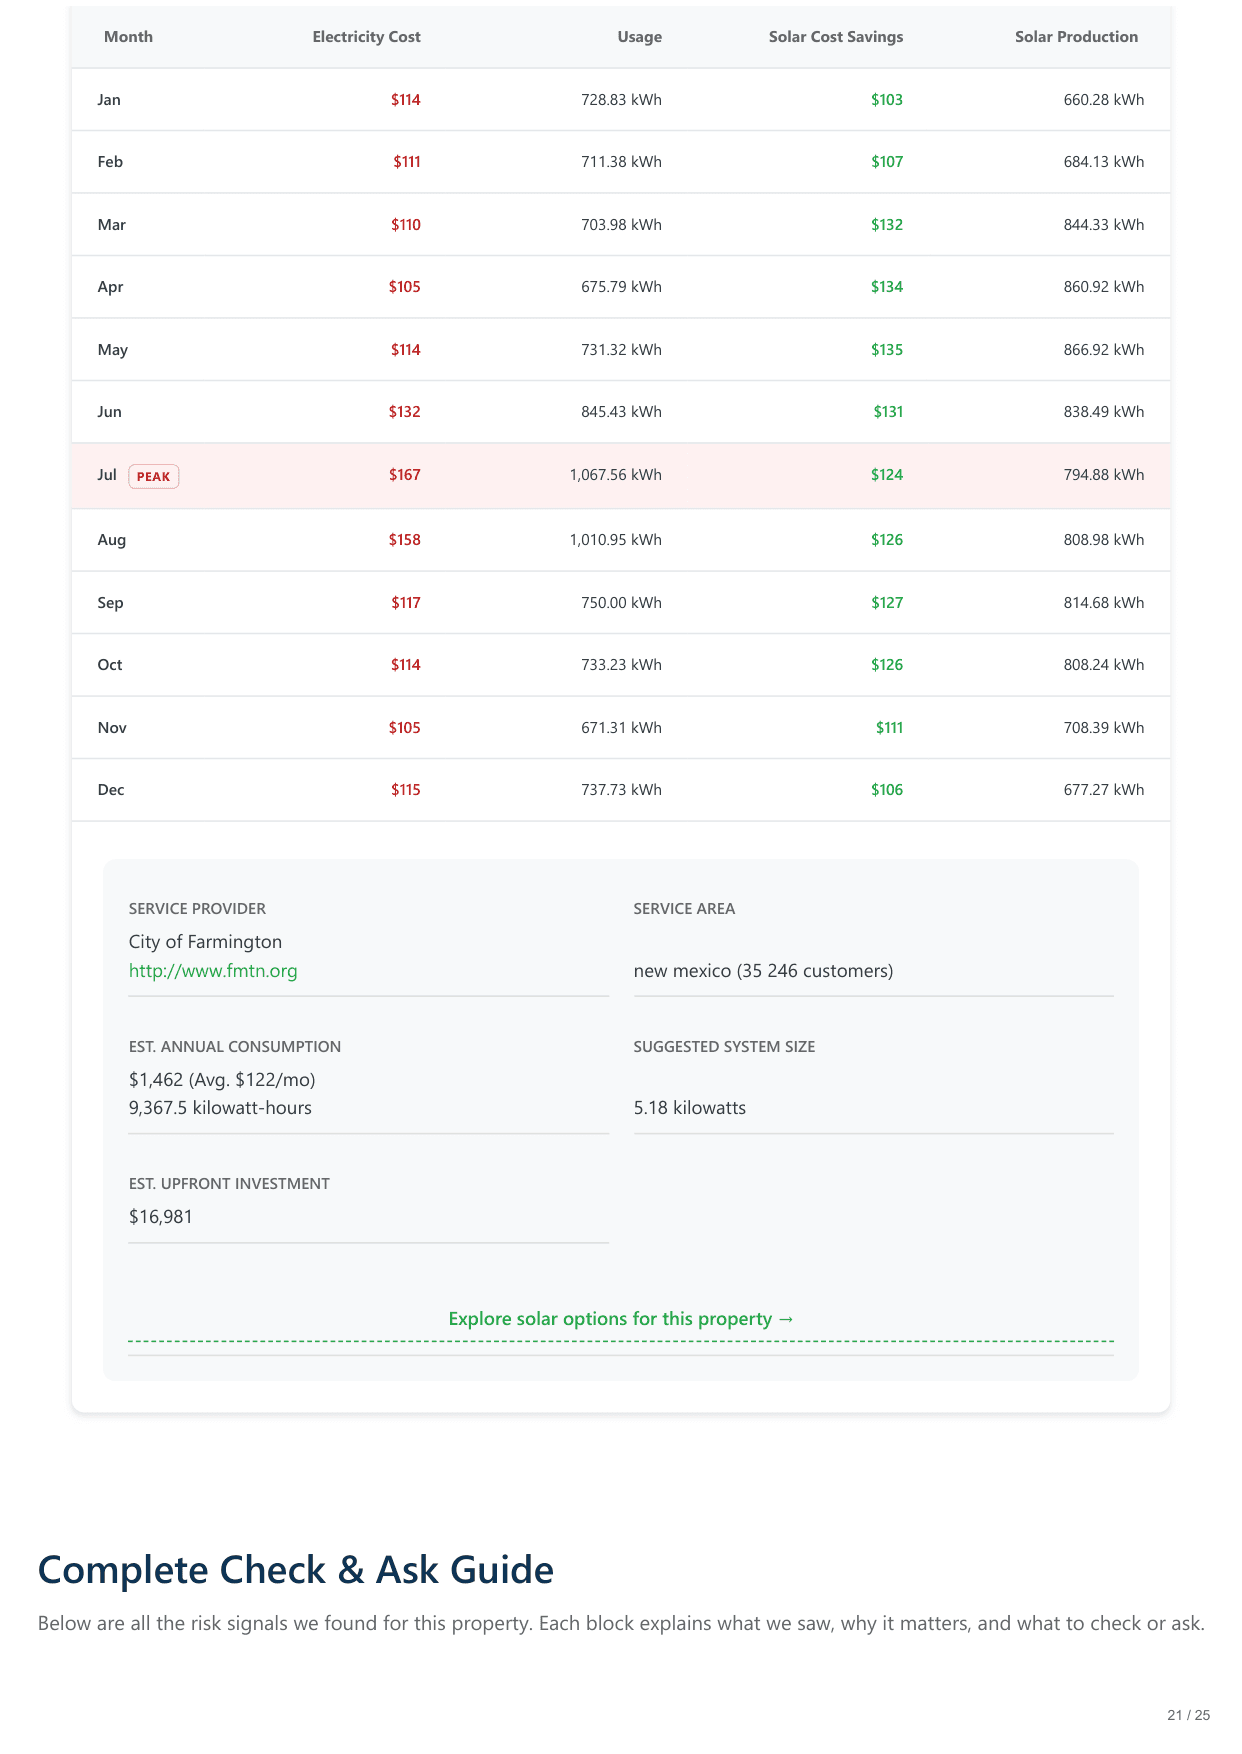Select the Jan row month label
The width and height of the screenshot is (1242, 1754).
tap(109, 100)
